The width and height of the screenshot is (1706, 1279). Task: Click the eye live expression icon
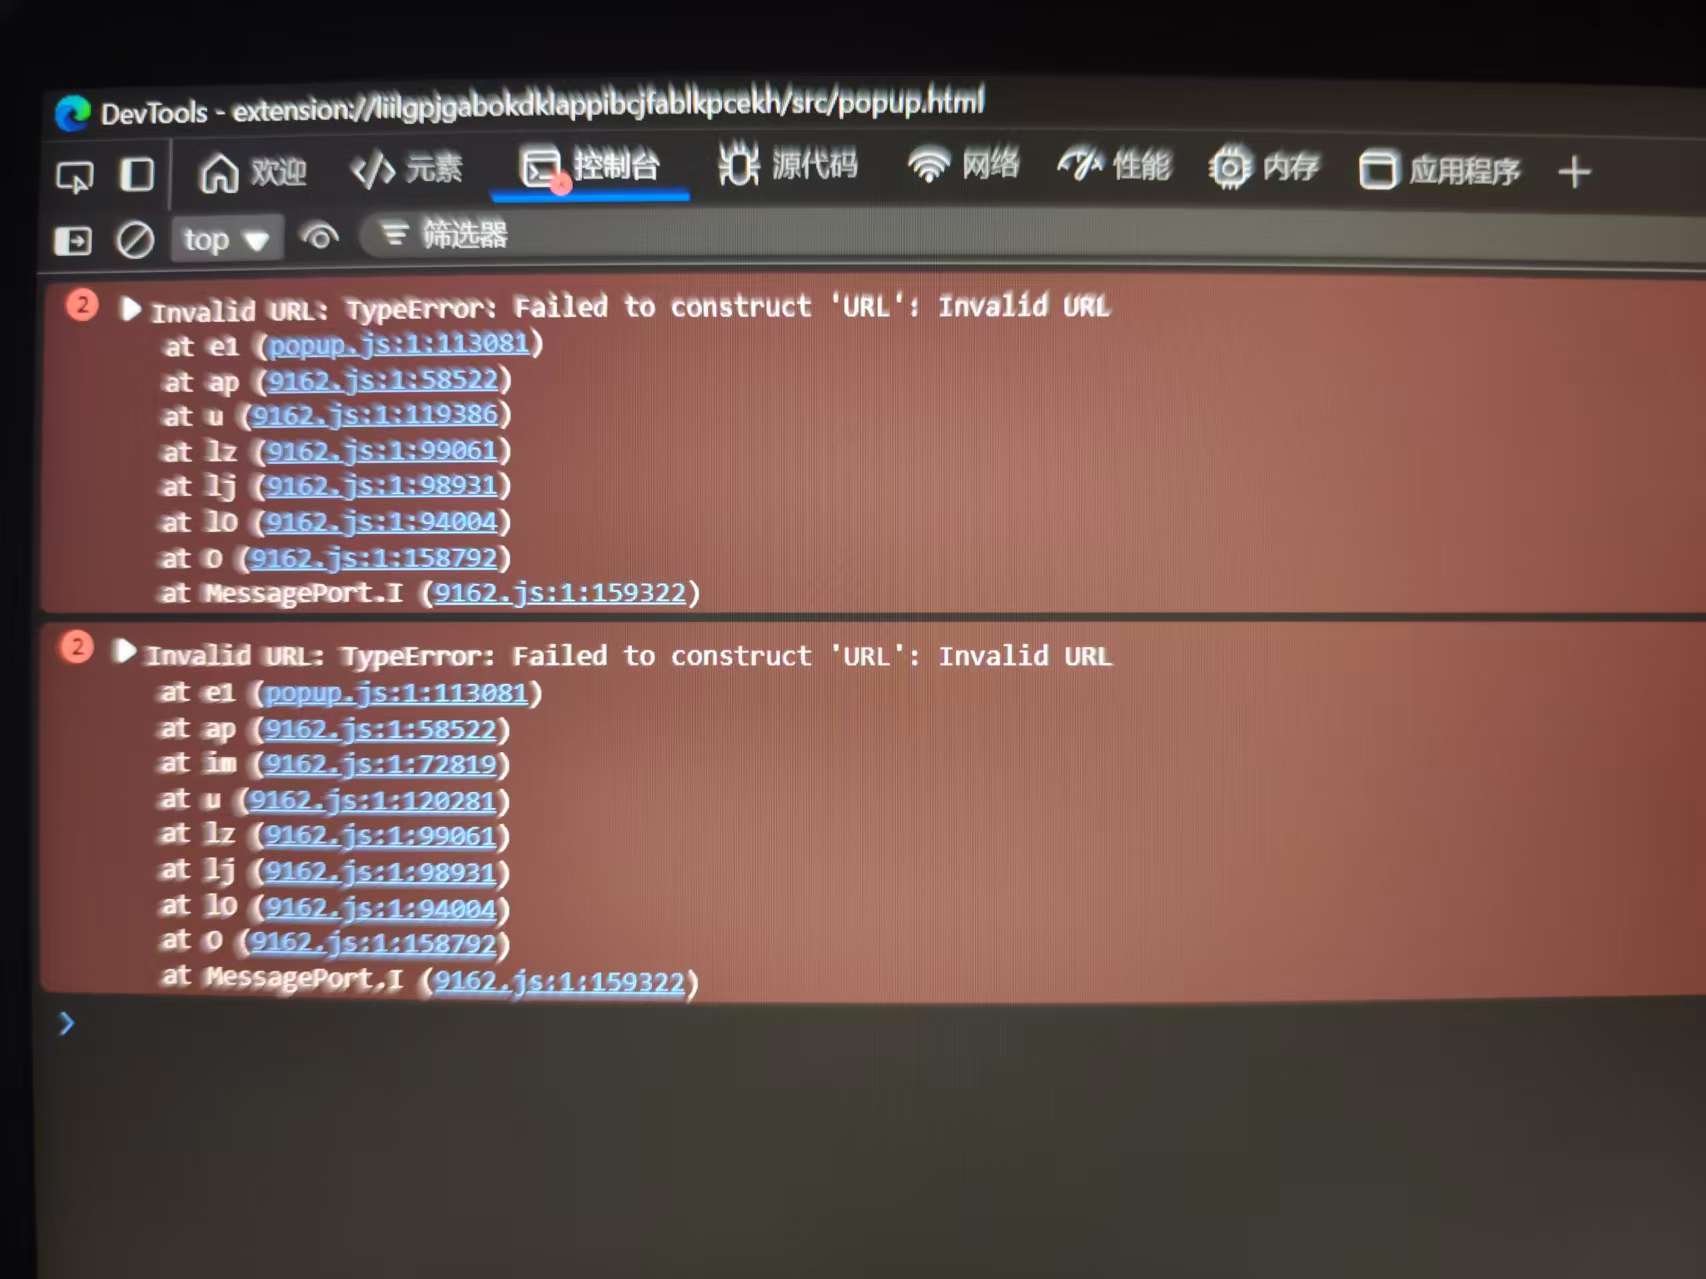[320, 238]
